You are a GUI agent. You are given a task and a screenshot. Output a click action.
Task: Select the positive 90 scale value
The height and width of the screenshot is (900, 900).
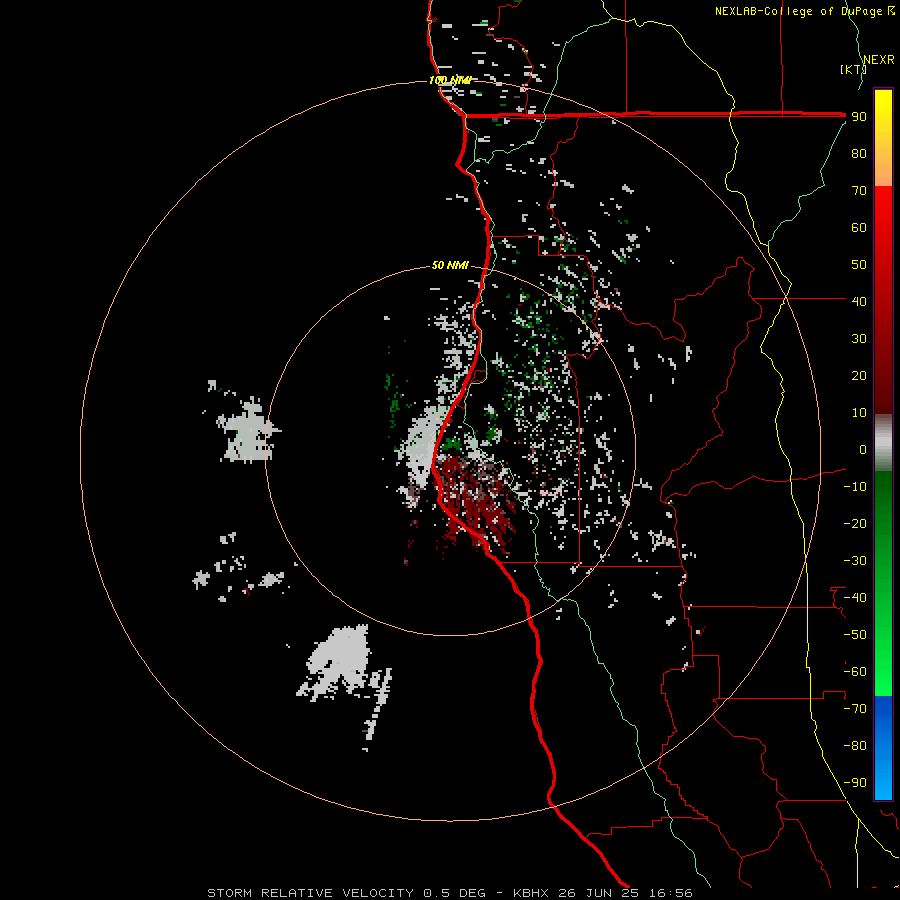pyautogui.click(x=859, y=117)
